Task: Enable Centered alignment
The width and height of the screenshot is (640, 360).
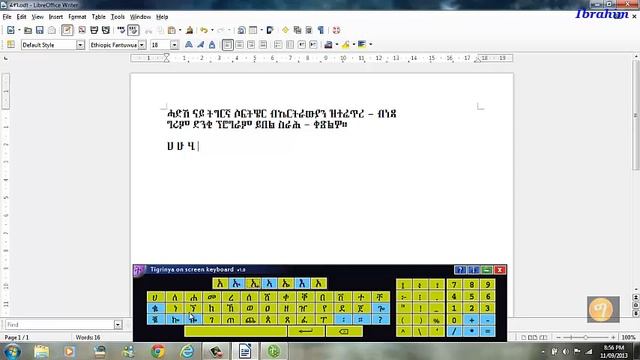Action: (x=240, y=44)
